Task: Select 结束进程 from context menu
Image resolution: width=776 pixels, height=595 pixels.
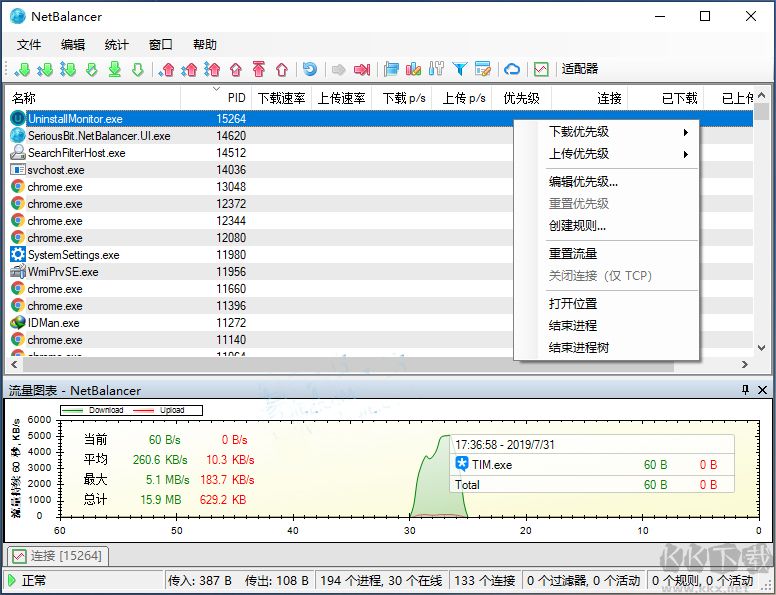Action: (x=573, y=326)
